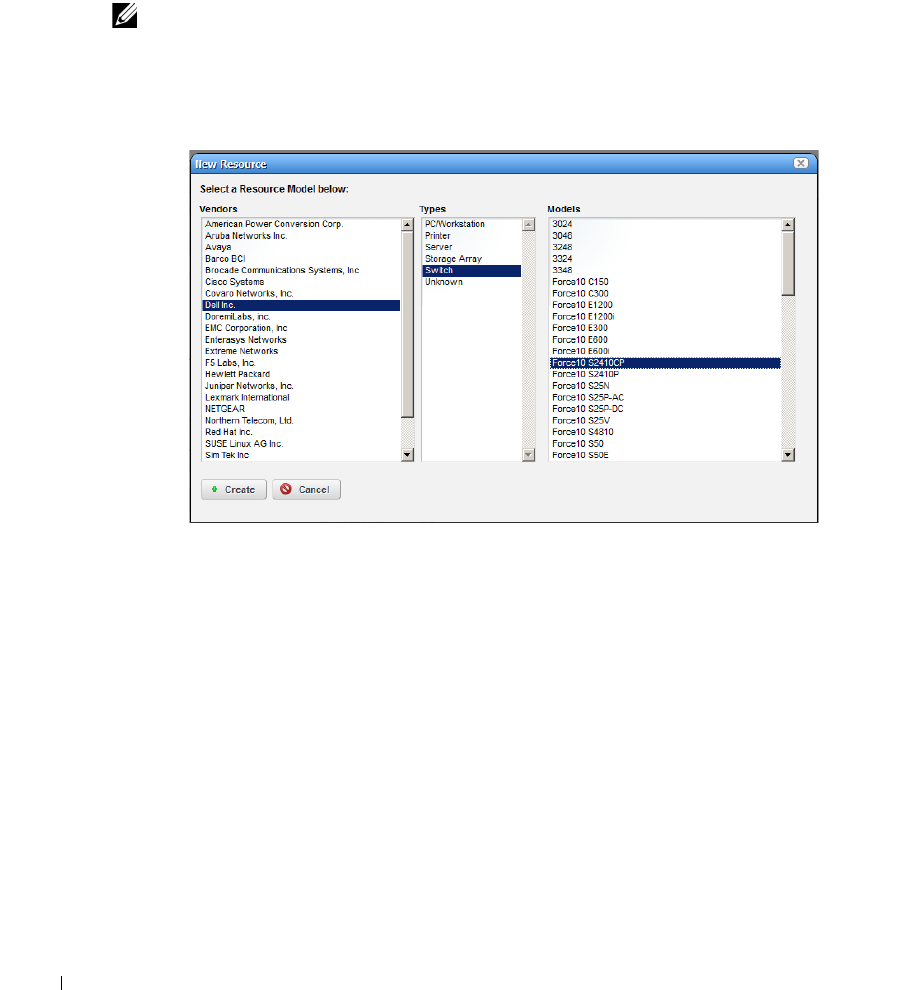Select Switch in Types list

pos(472,270)
